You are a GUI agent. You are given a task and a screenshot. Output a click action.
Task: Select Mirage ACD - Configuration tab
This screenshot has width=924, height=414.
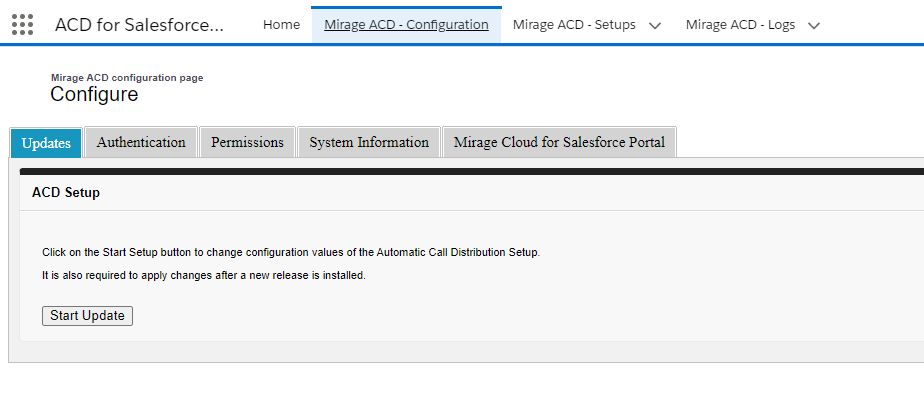tap(406, 25)
